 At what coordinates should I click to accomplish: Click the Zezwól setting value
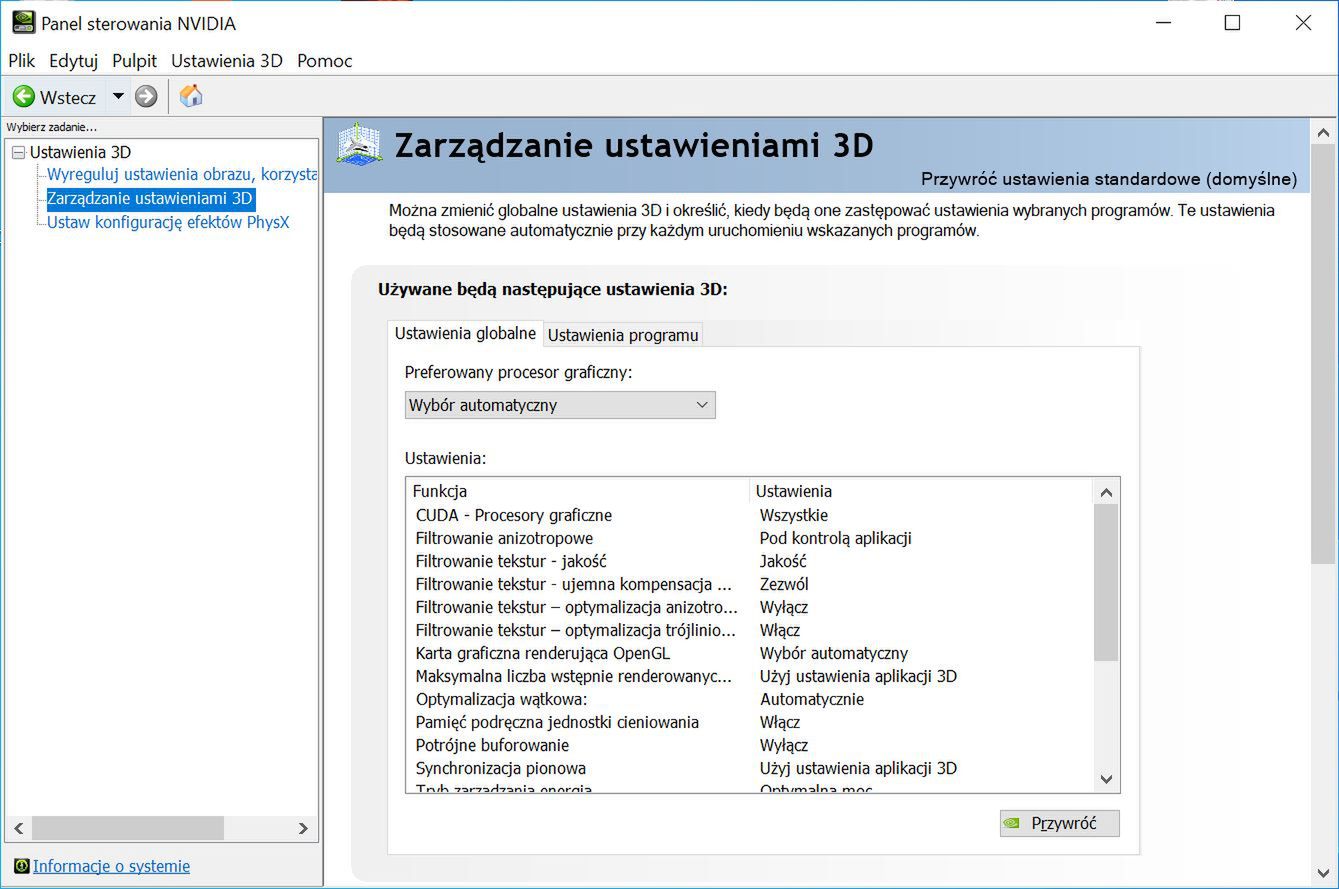point(784,584)
